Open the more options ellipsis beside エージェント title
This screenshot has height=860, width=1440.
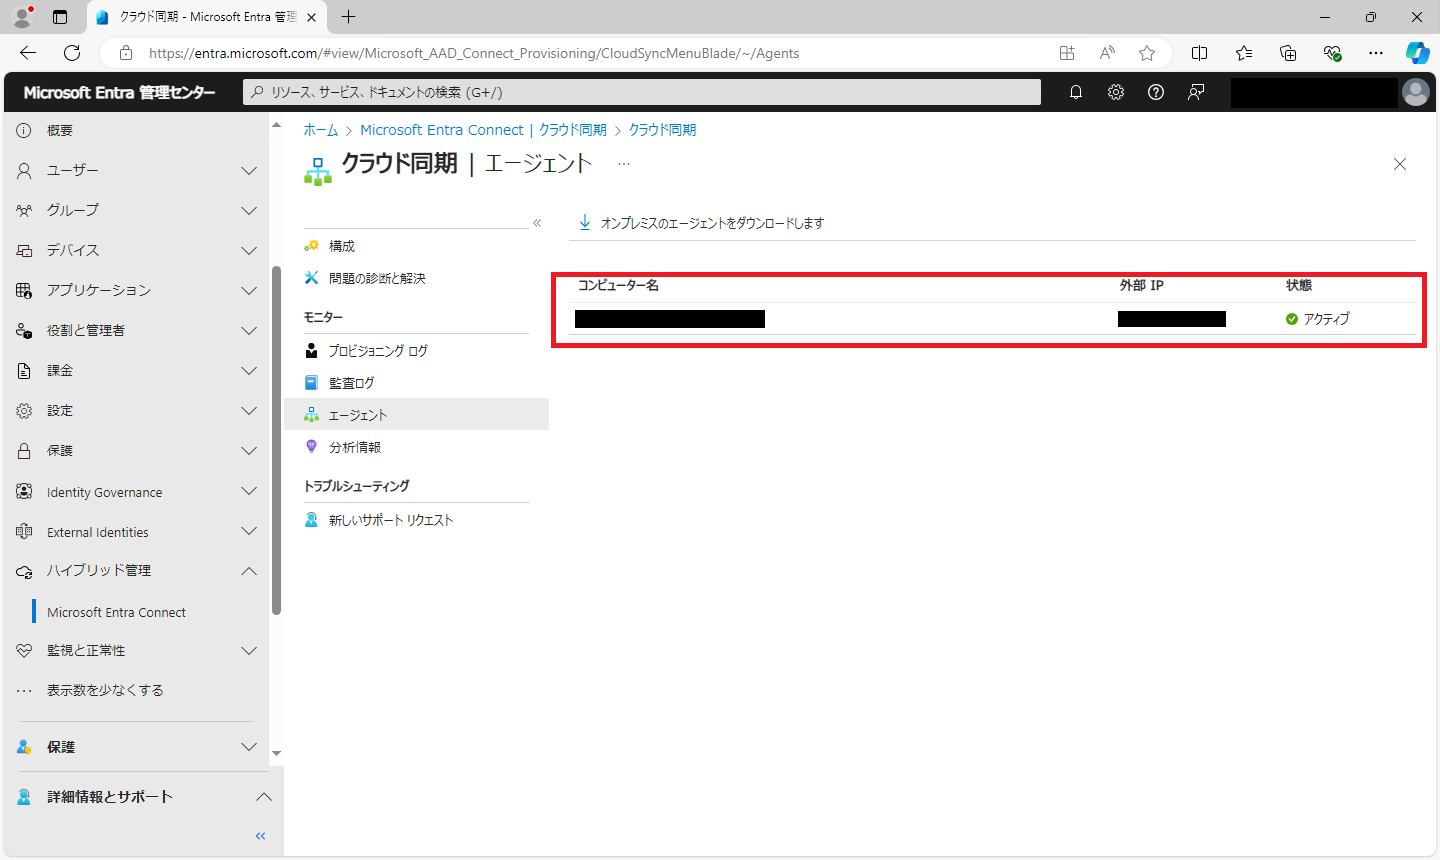pos(624,163)
